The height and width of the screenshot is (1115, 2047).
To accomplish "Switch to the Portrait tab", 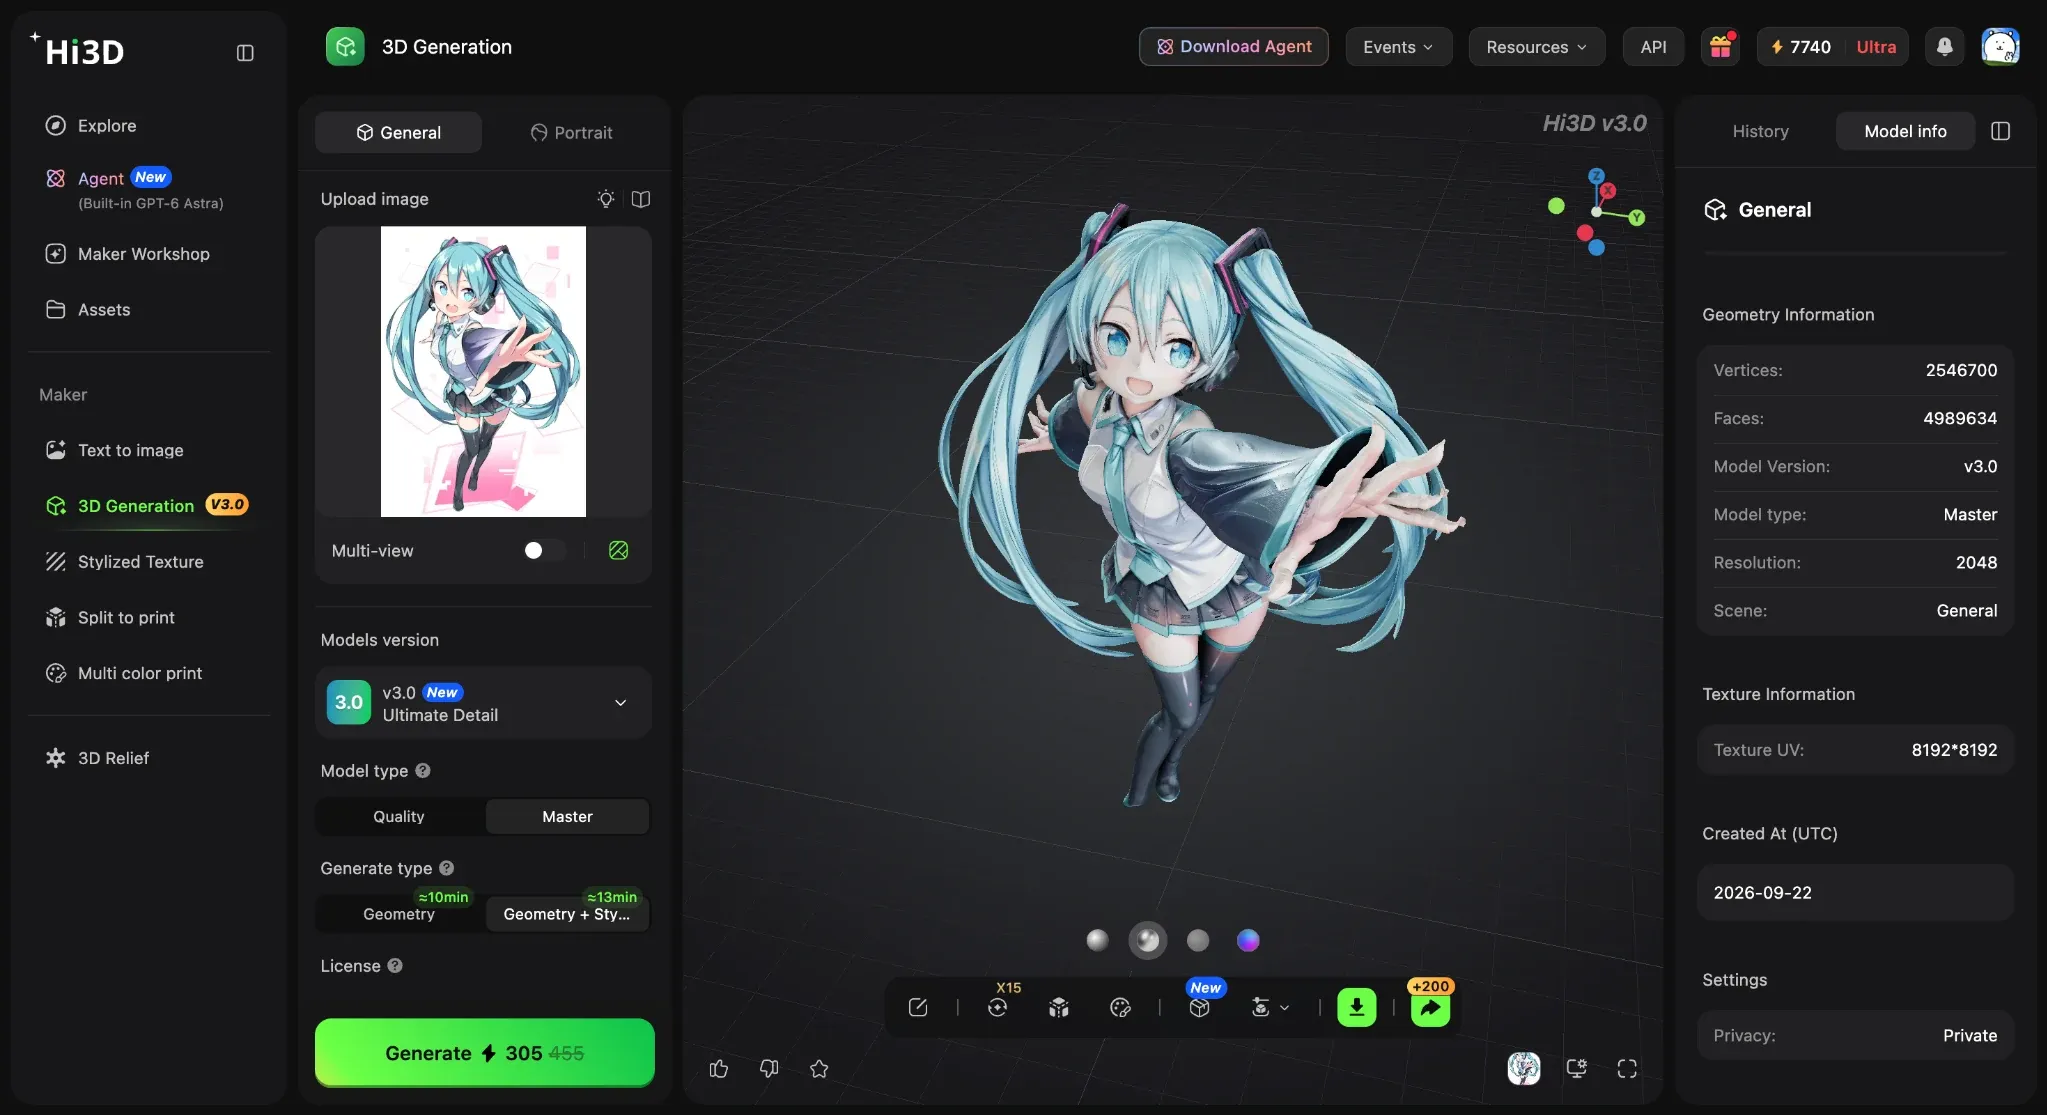I will pos(571,133).
